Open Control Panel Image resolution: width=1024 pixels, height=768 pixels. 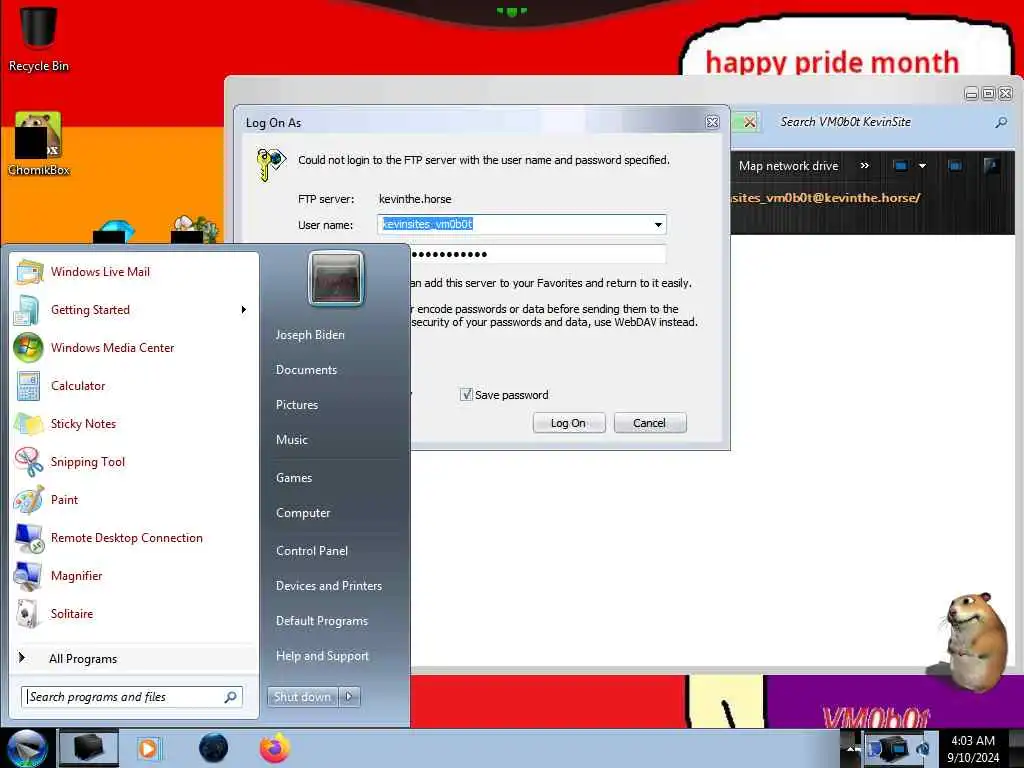coord(312,551)
